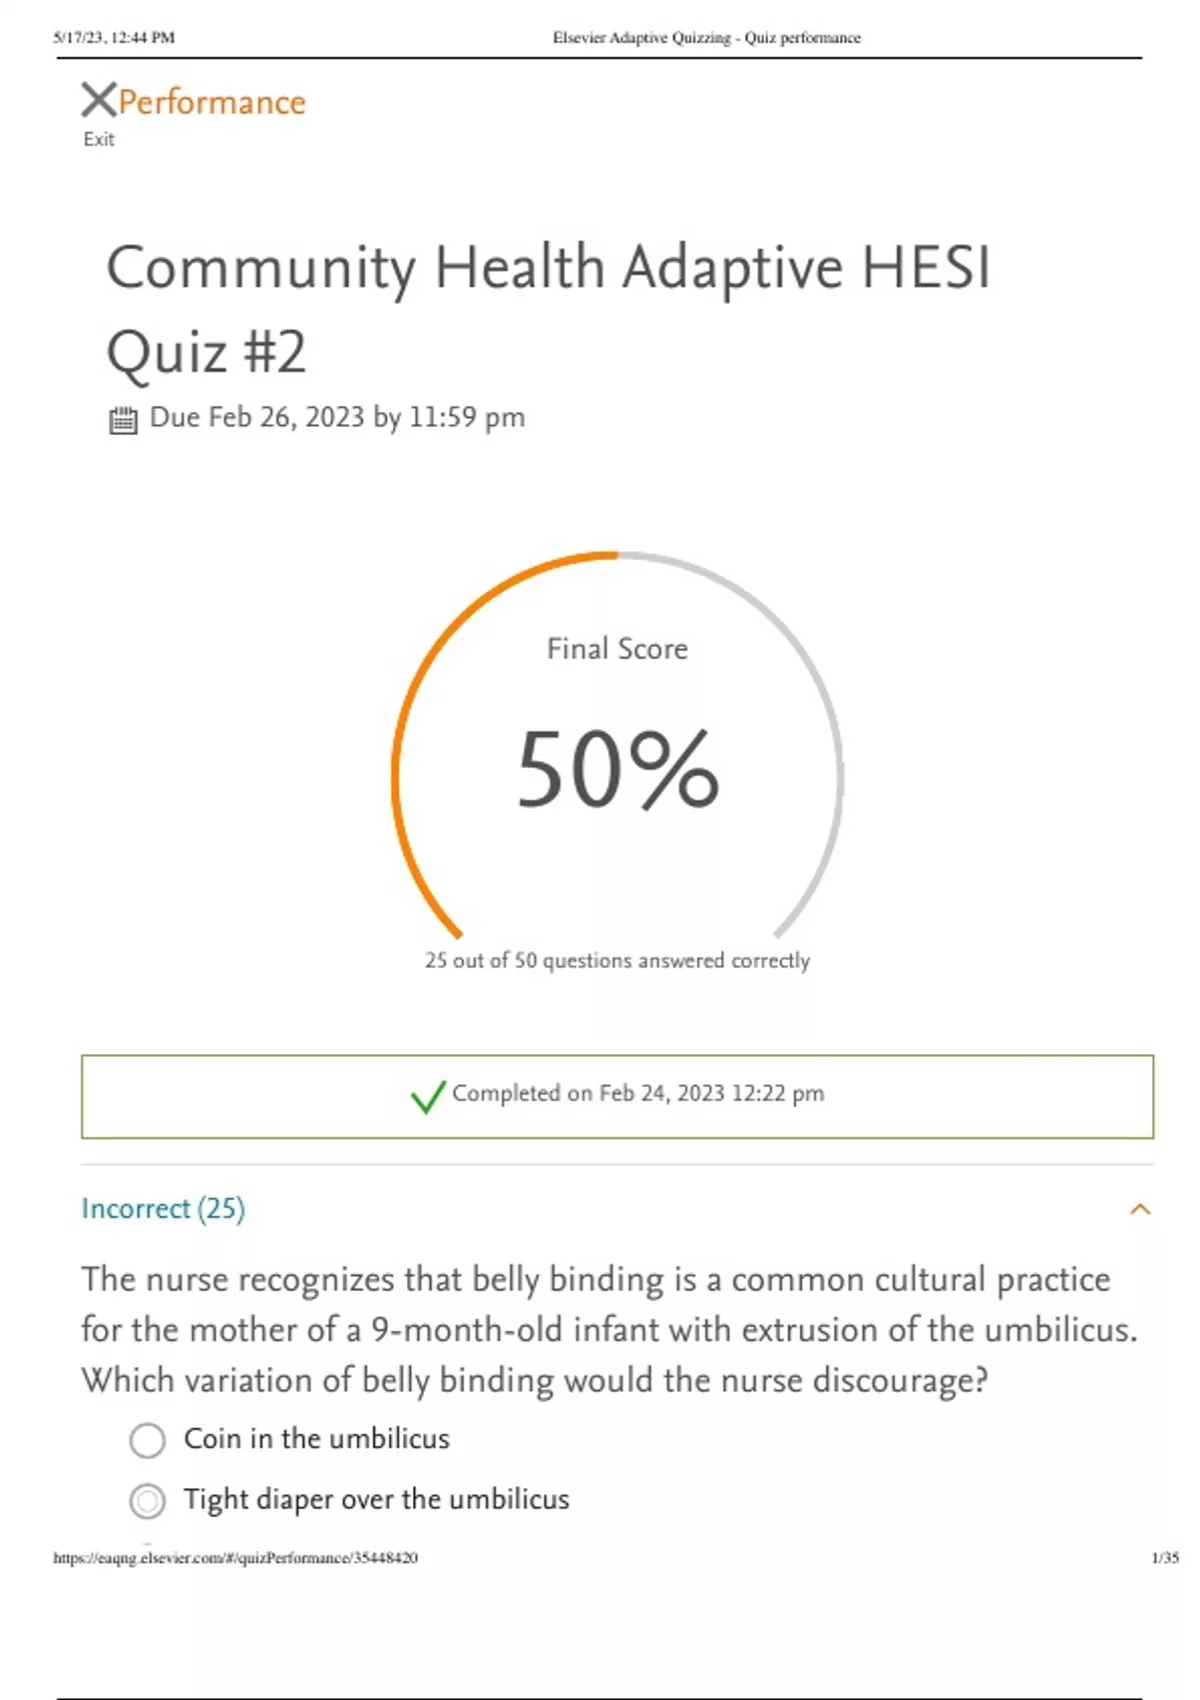
Task: Click the green completed checkmark icon
Action: [x=427, y=1096]
